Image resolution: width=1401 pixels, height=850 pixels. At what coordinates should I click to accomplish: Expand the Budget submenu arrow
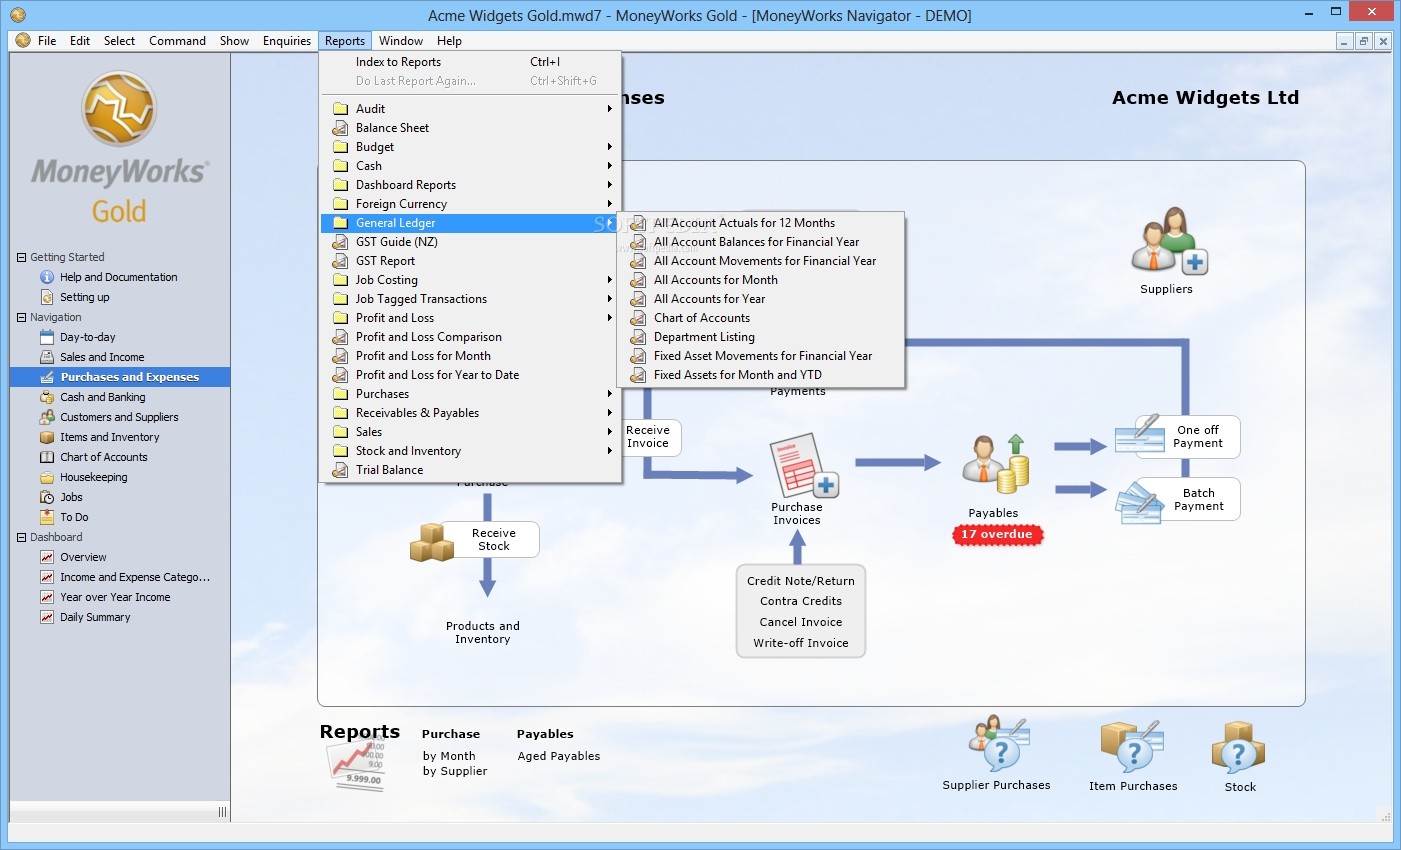coord(609,147)
